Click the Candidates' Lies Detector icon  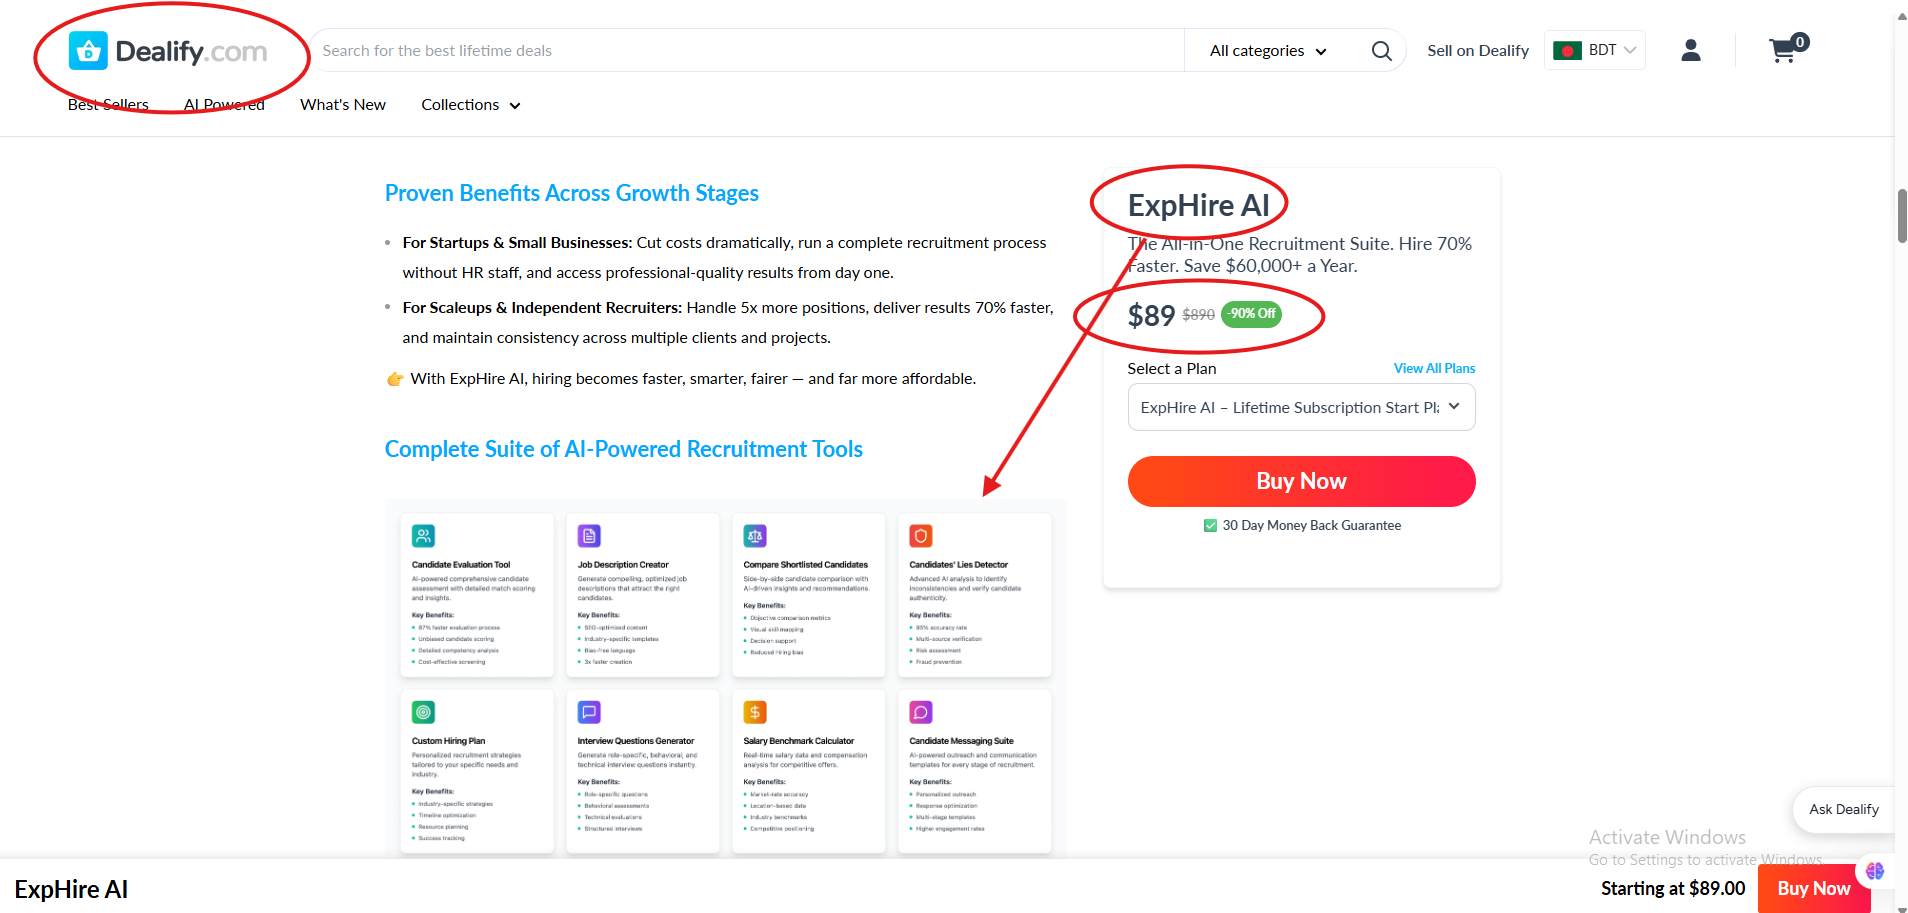click(921, 536)
